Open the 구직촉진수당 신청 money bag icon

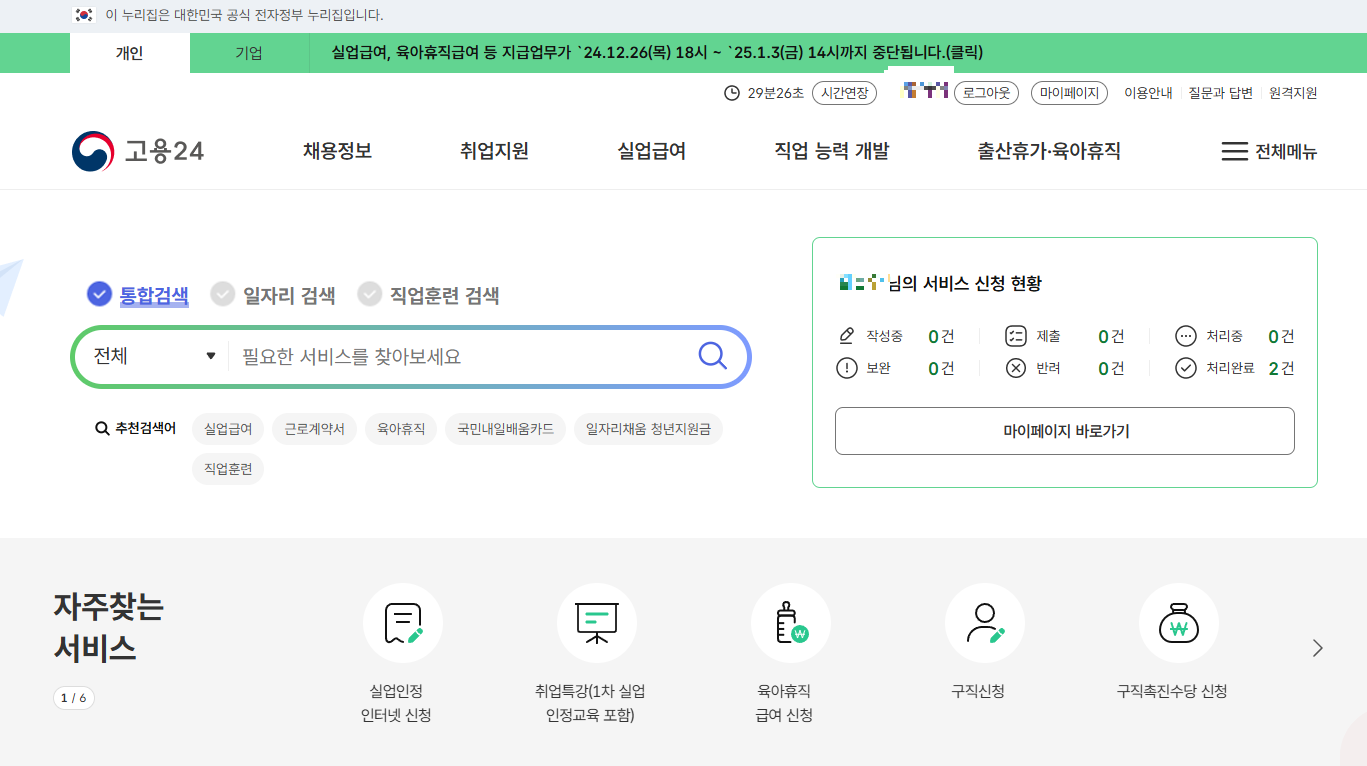point(1179,623)
